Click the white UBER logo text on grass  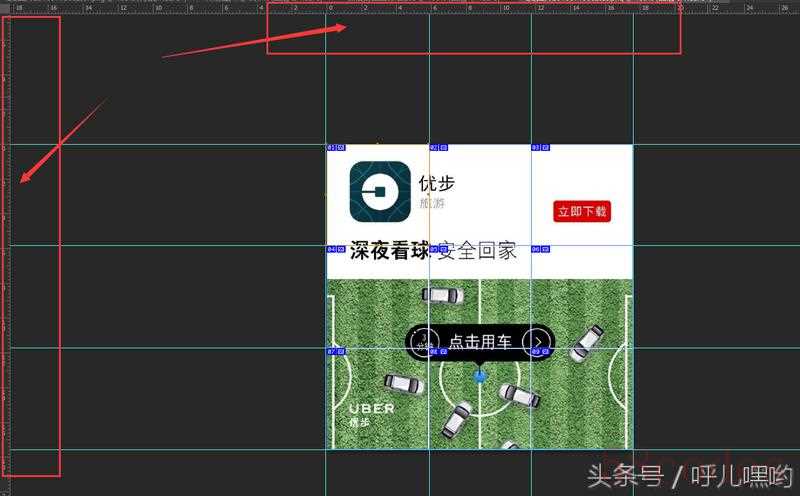pos(372,409)
